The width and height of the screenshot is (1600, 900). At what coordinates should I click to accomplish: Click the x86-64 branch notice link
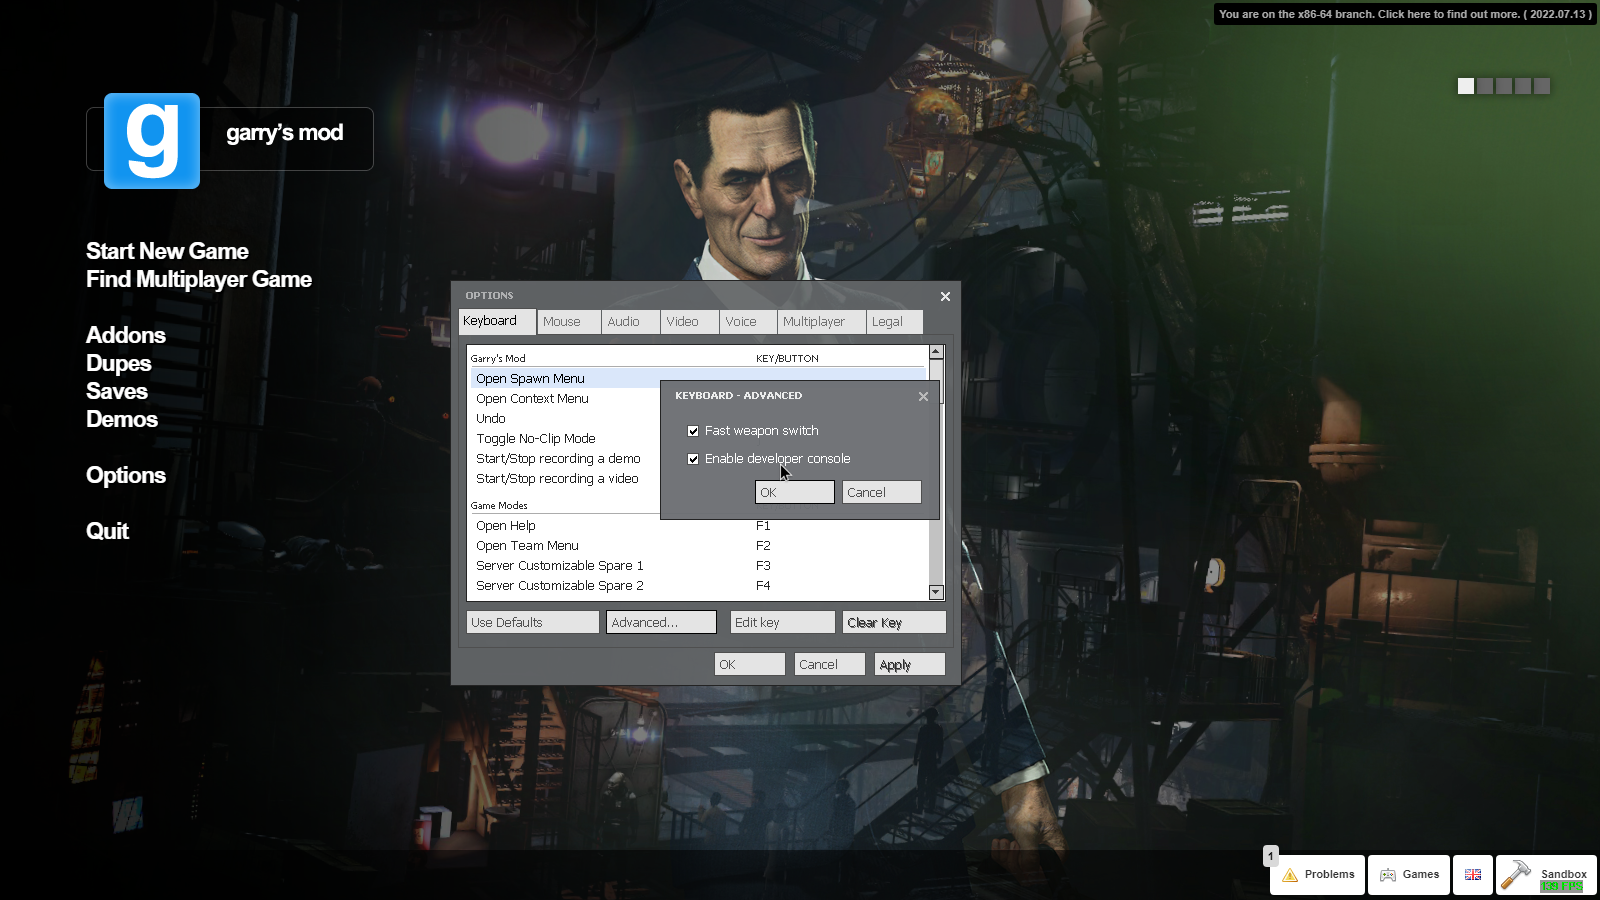click(x=1405, y=14)
